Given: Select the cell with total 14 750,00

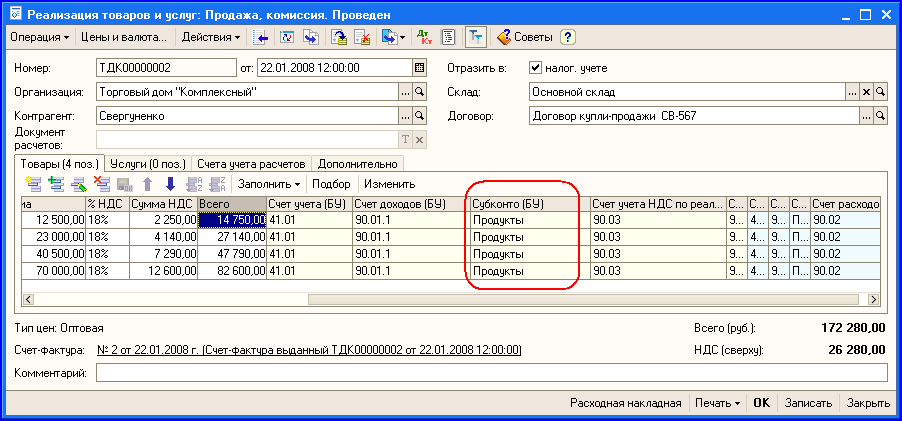Looking at the screenshot, I should tap(232, 220).
